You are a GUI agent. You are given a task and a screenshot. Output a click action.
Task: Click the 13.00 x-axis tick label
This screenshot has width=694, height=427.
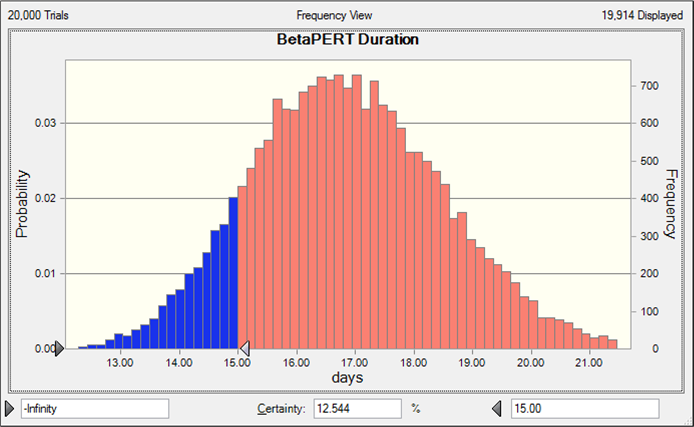120,363
